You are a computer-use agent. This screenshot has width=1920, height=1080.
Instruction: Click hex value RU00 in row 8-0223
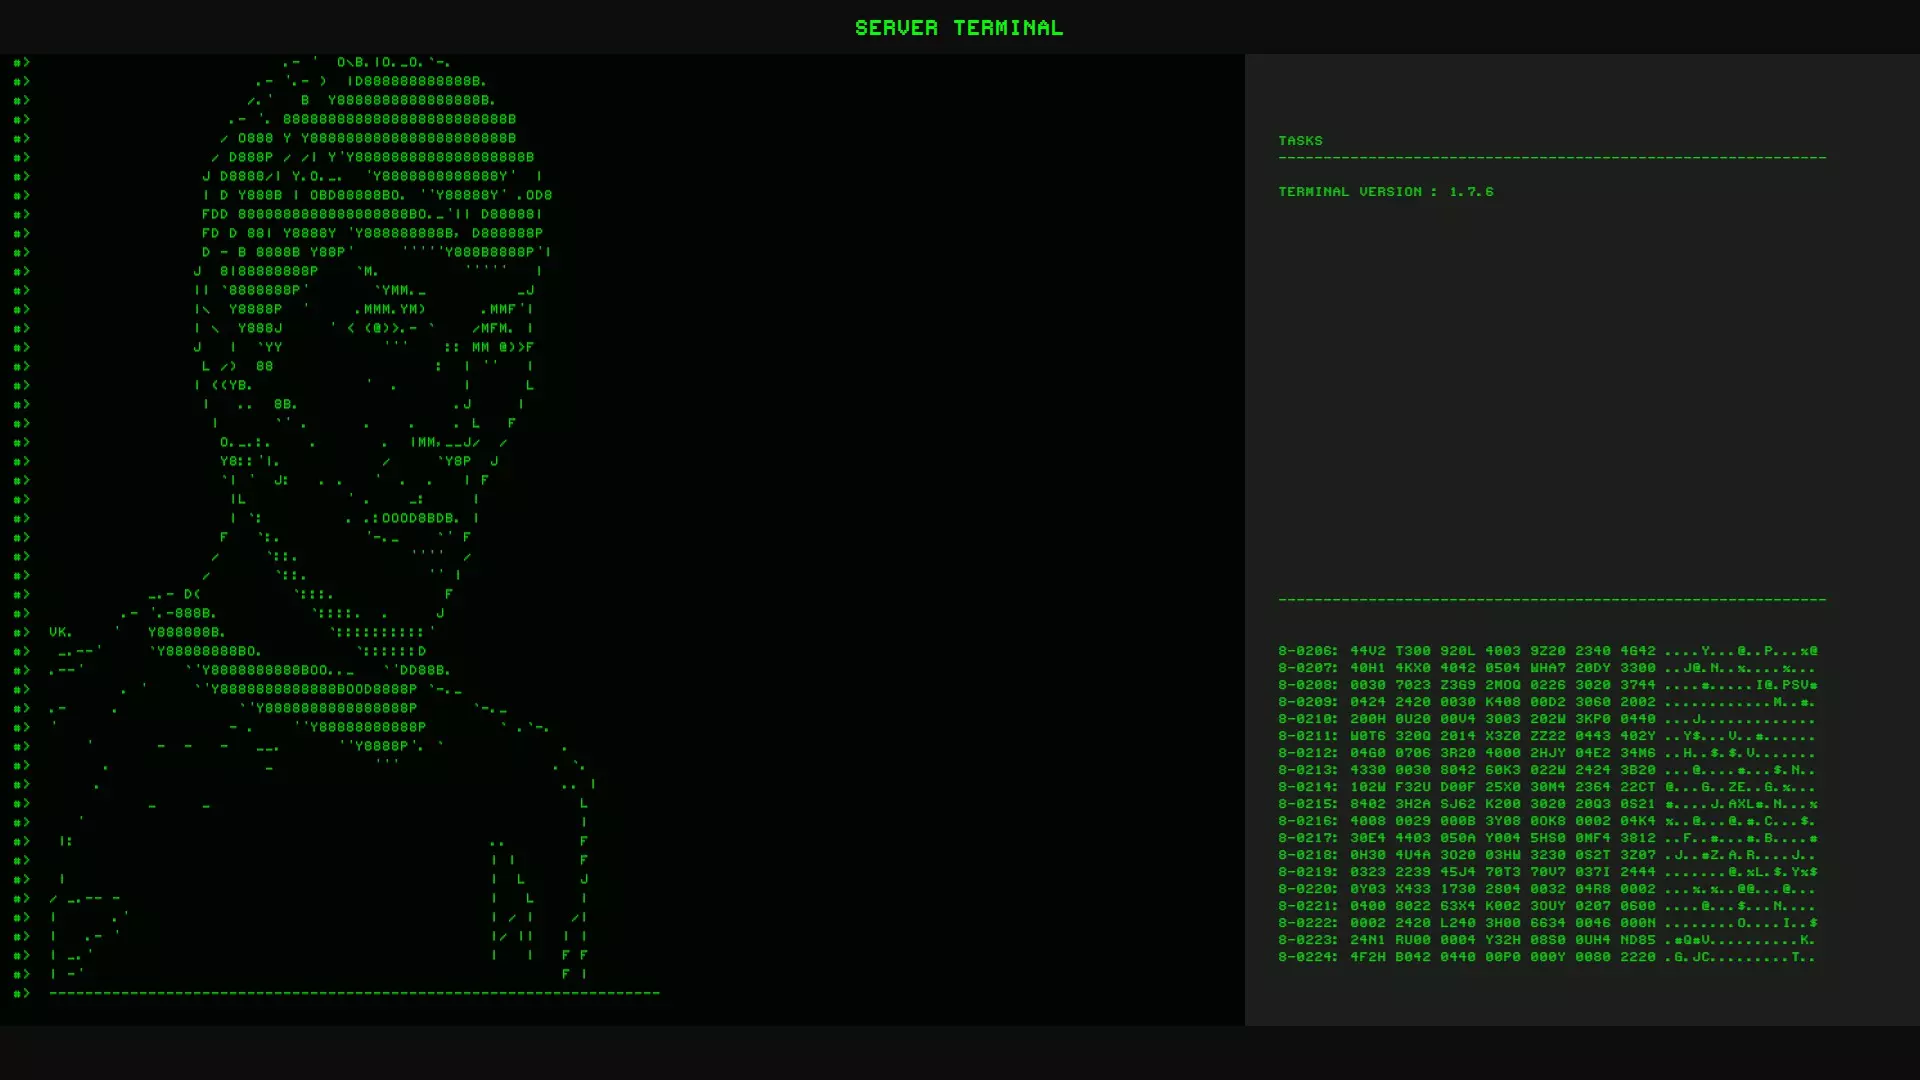click(x=1412, y=940)
